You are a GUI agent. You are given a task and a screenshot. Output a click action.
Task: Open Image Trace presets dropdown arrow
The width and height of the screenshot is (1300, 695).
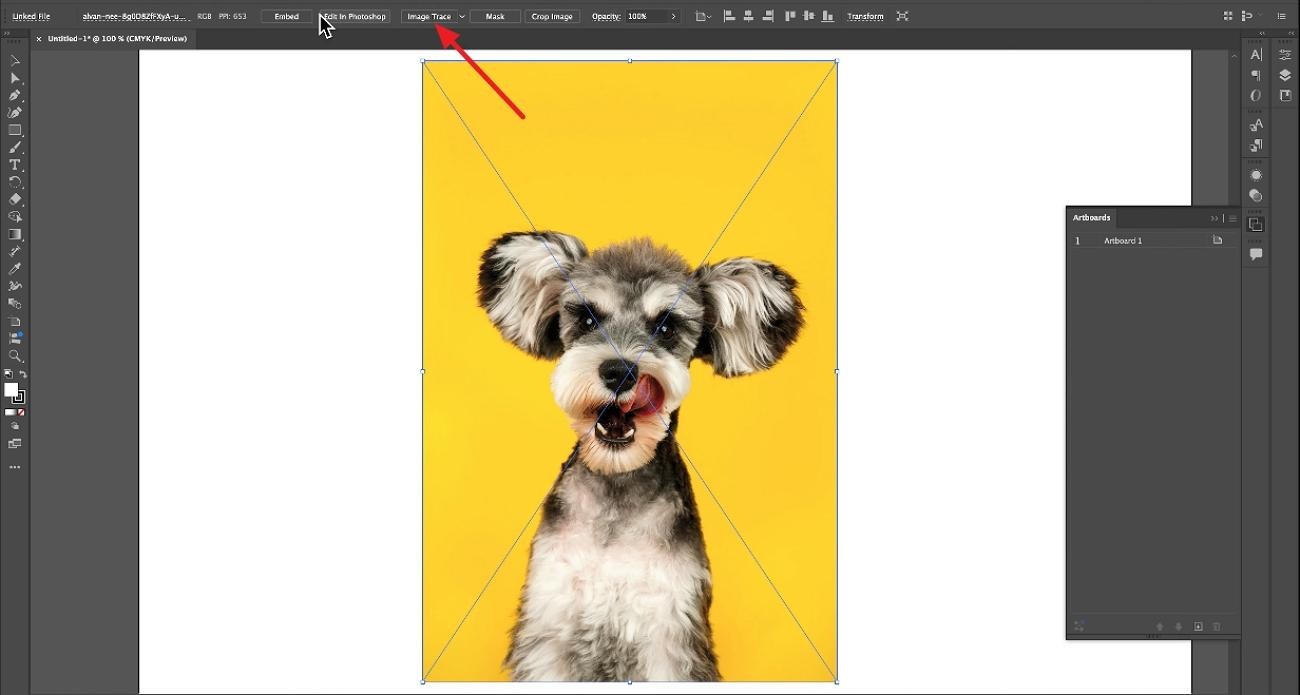462,16
